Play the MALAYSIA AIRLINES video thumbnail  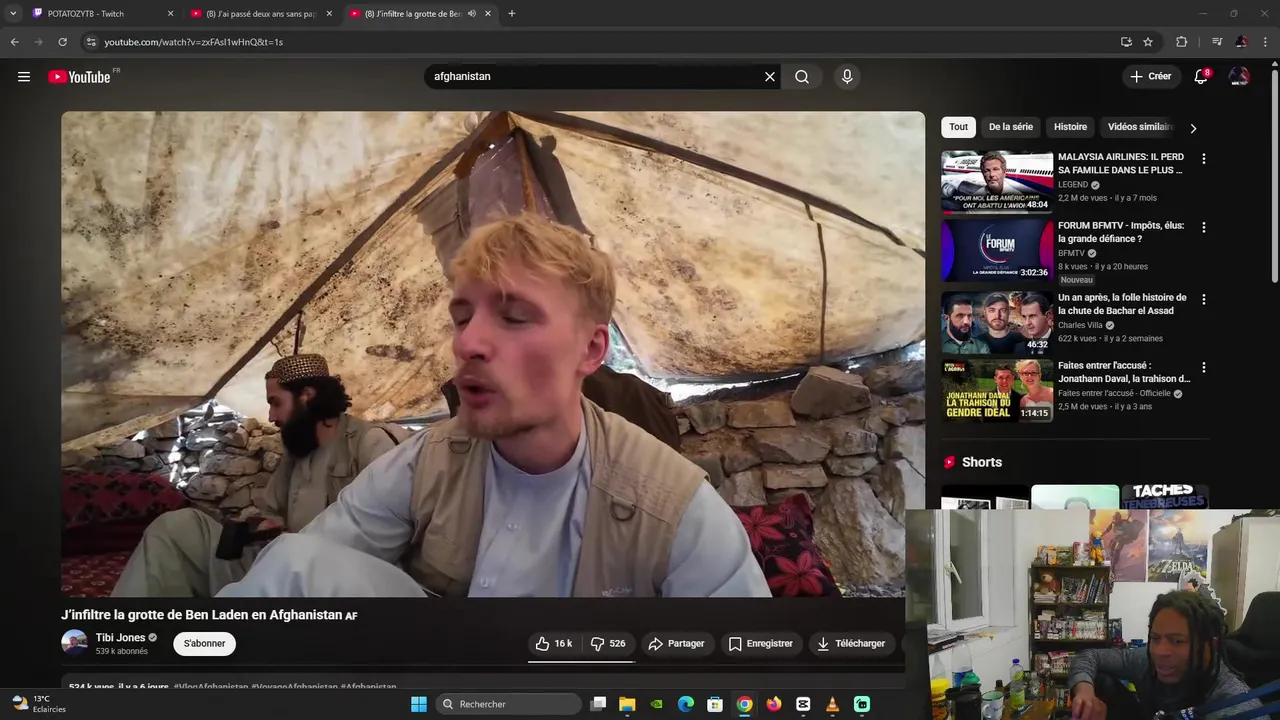coord(997,182)
